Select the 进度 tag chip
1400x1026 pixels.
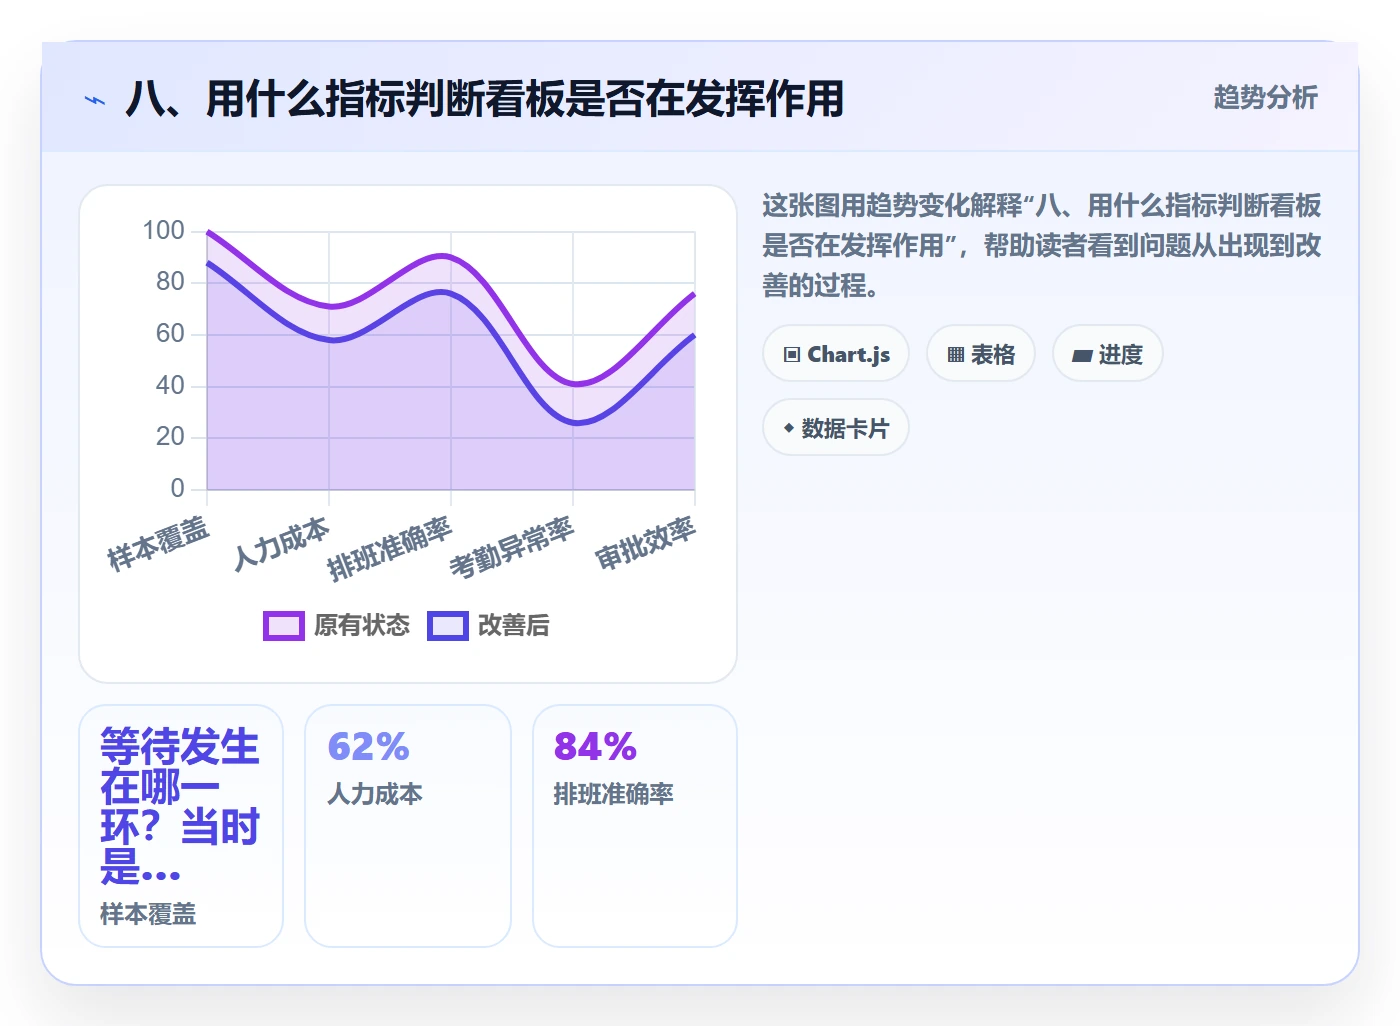point(1108,354)
